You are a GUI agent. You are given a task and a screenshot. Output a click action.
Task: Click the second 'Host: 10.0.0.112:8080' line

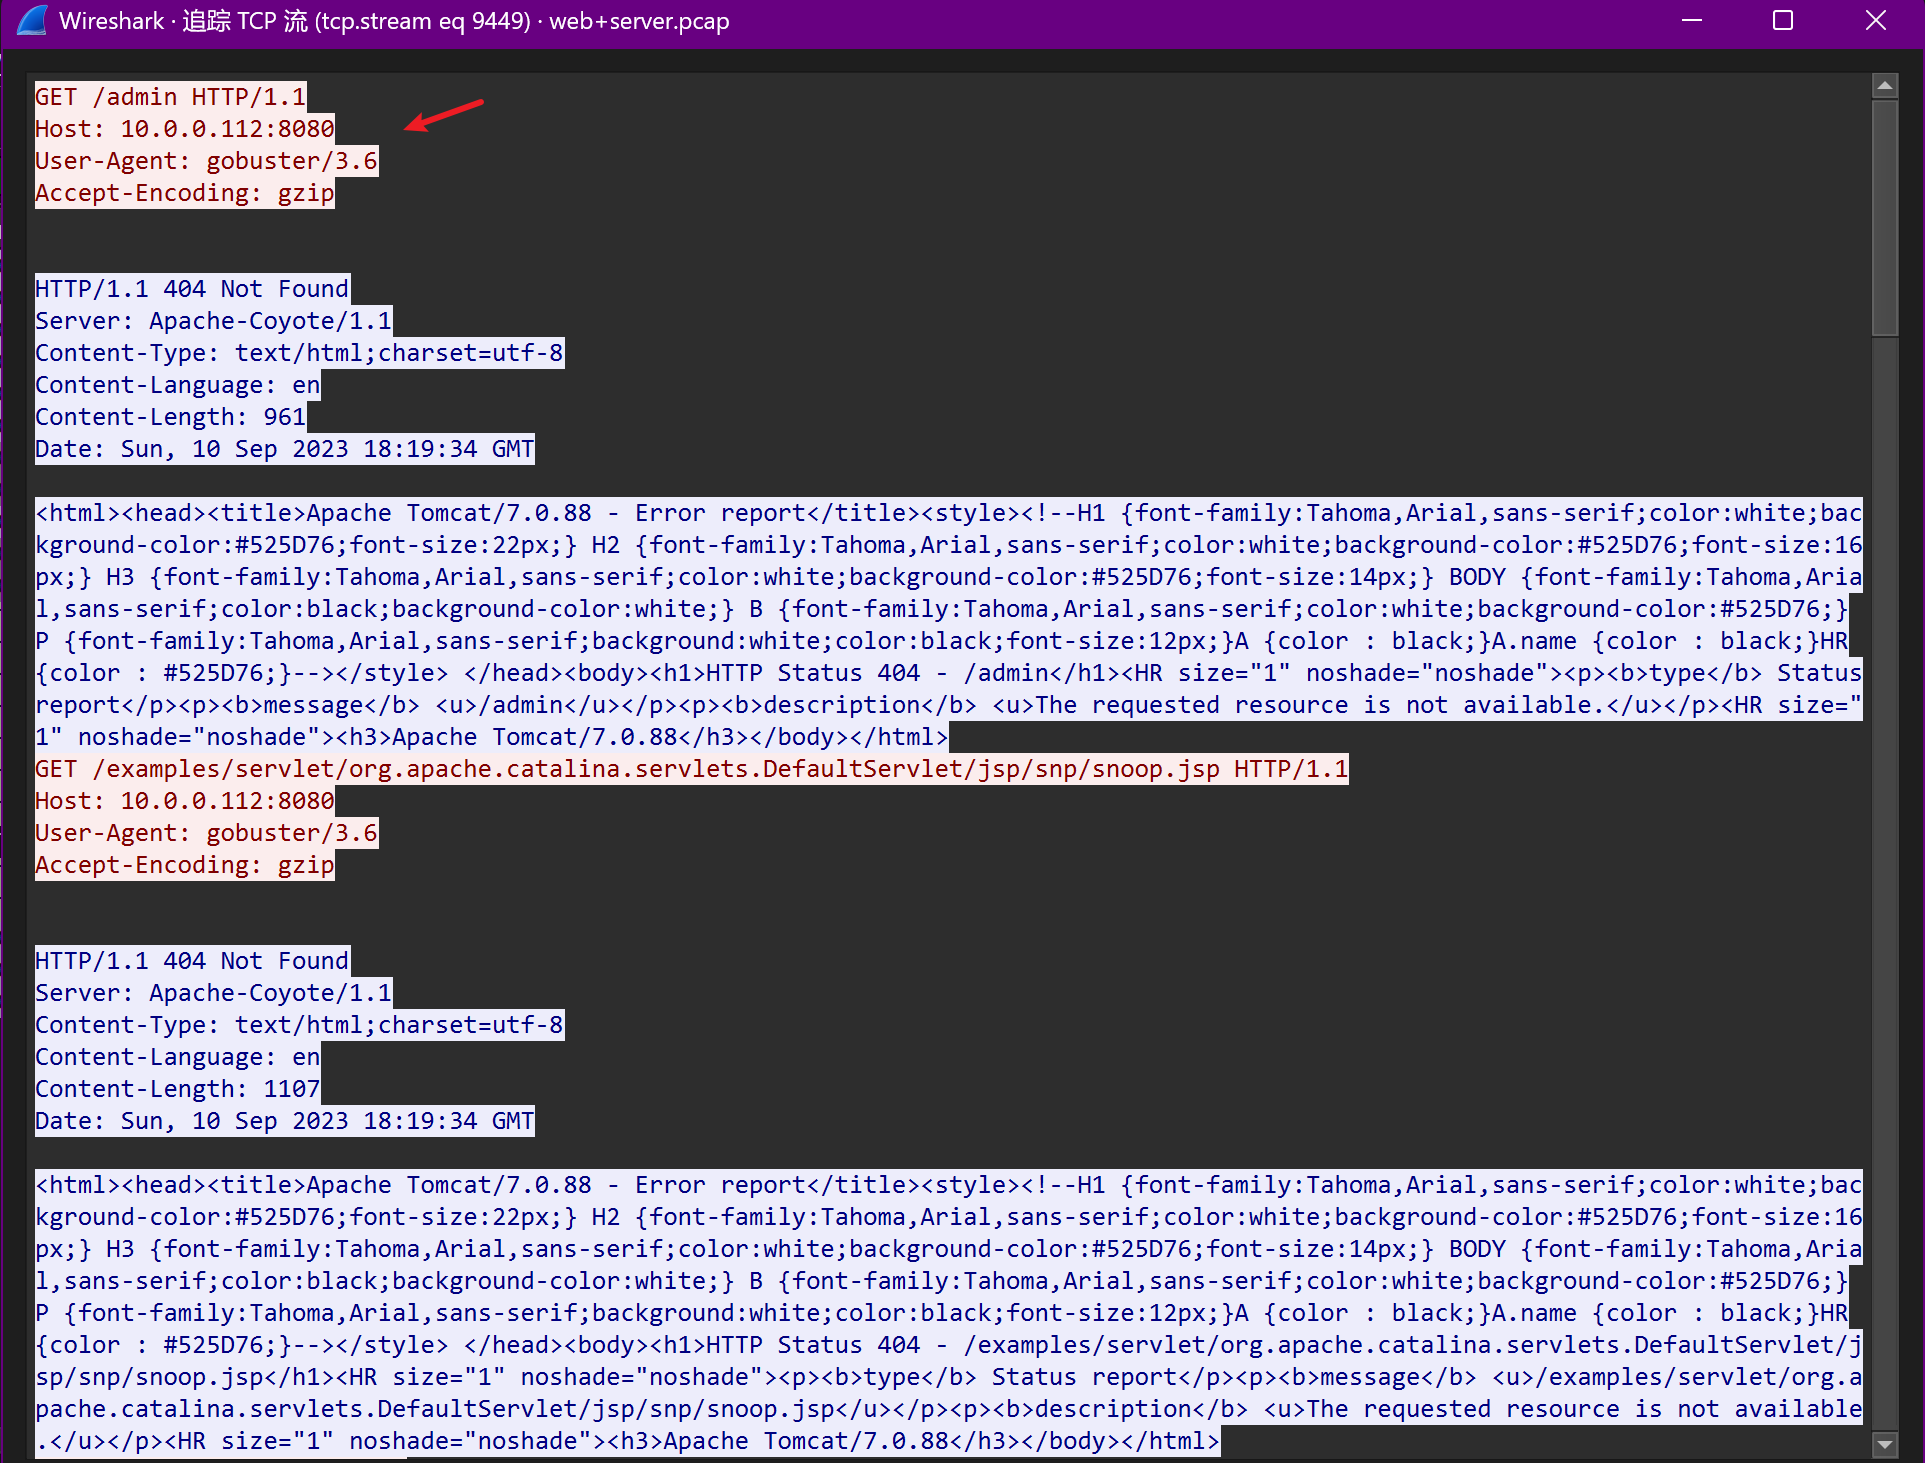[184, 801]
